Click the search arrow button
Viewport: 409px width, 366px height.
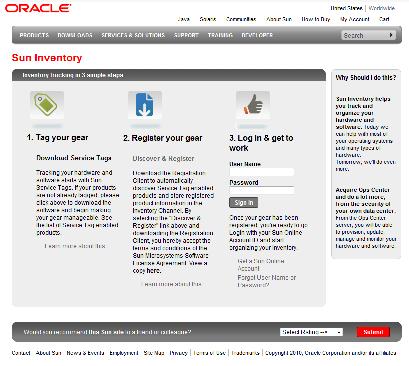(391, 35)
